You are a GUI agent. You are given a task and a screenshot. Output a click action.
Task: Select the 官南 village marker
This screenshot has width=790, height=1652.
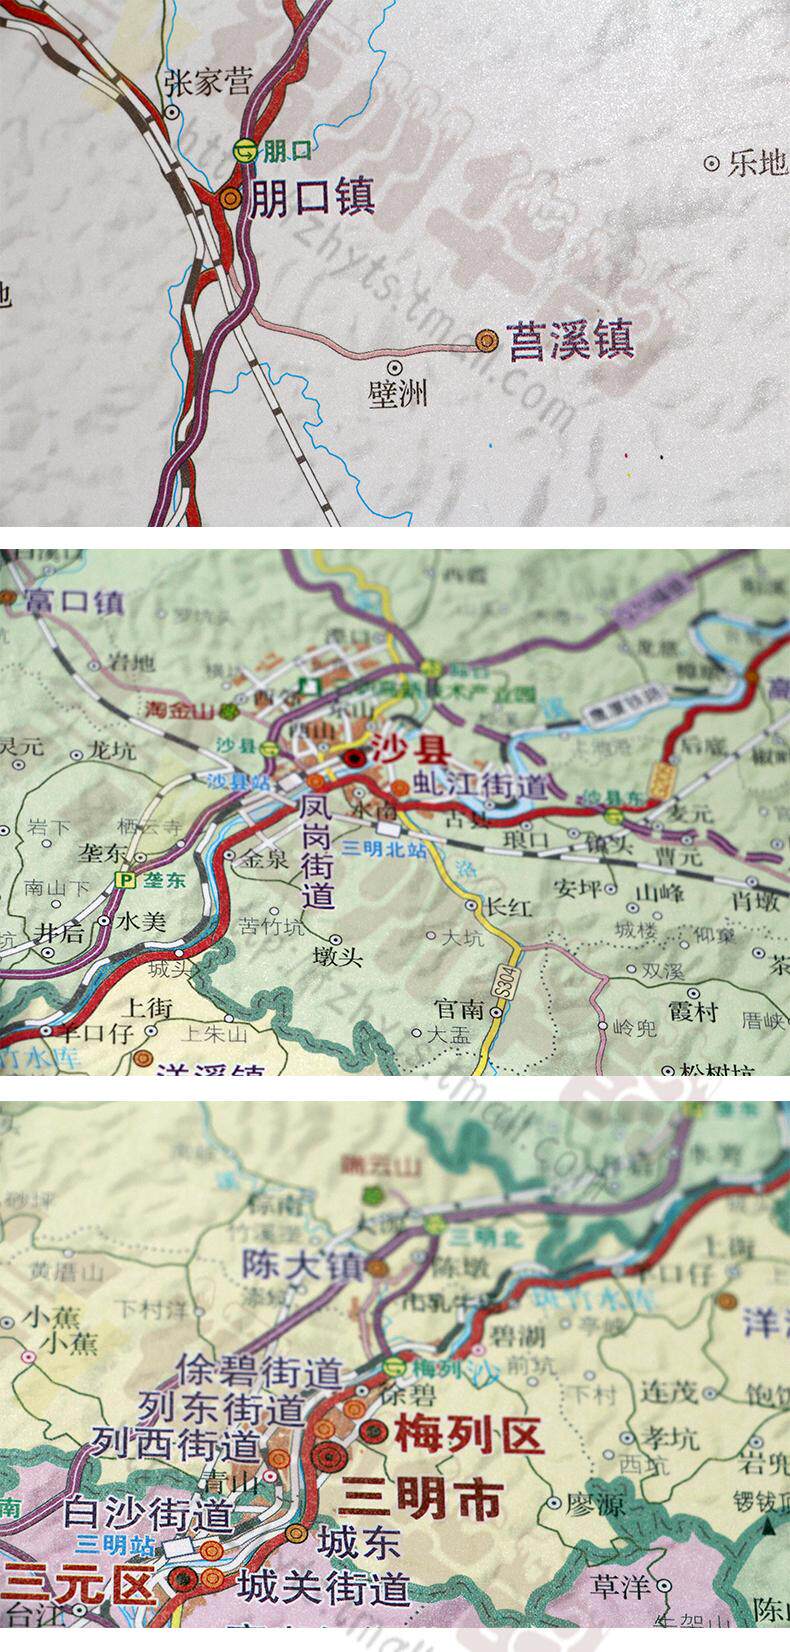(x=495, y=1010)
